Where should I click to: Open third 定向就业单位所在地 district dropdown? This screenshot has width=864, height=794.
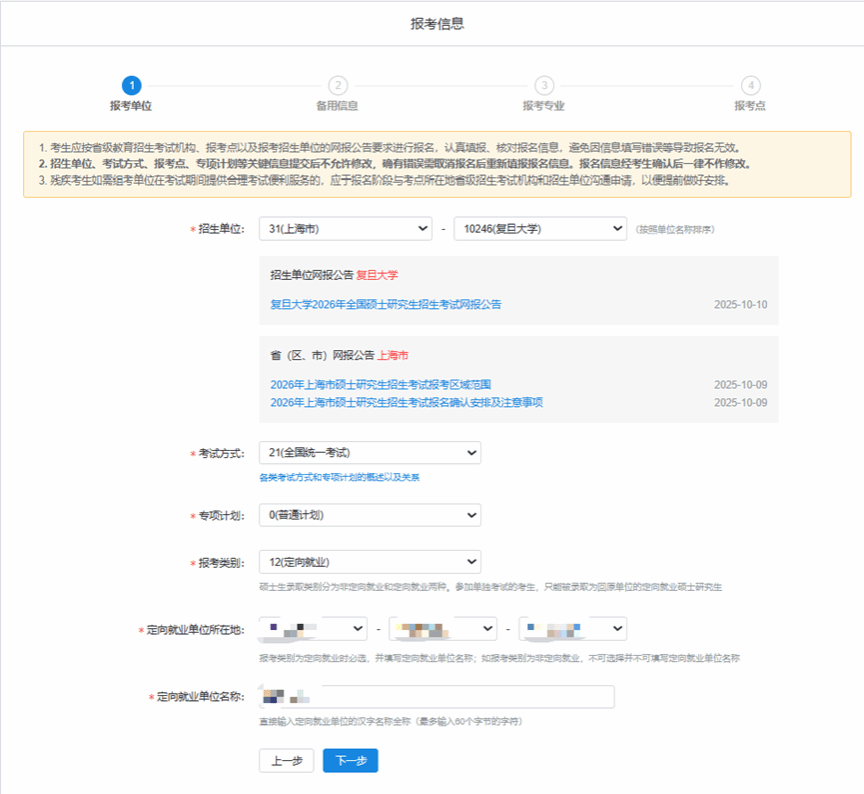[x=572, y=629]
